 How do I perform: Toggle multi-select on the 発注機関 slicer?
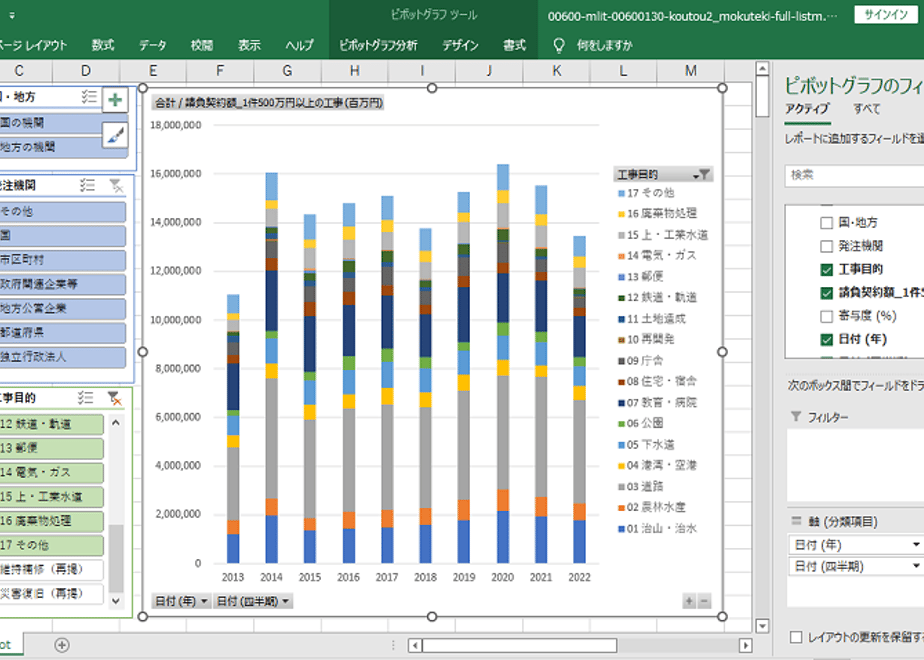pos(87,186)
